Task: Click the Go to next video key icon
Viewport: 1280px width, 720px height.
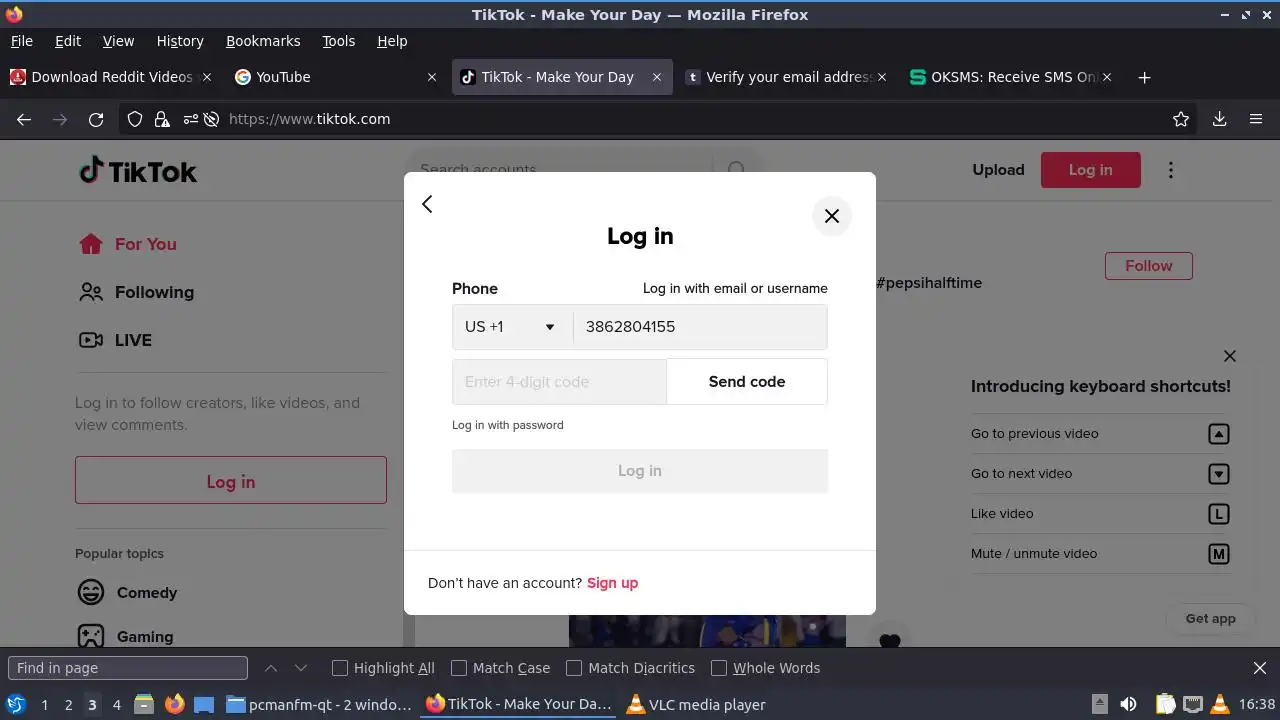Action: point(1218,474)
